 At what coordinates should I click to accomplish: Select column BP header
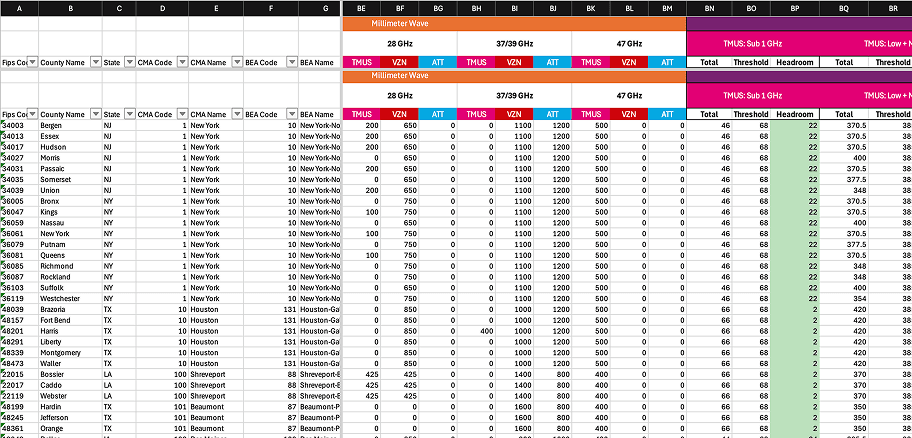795,8
